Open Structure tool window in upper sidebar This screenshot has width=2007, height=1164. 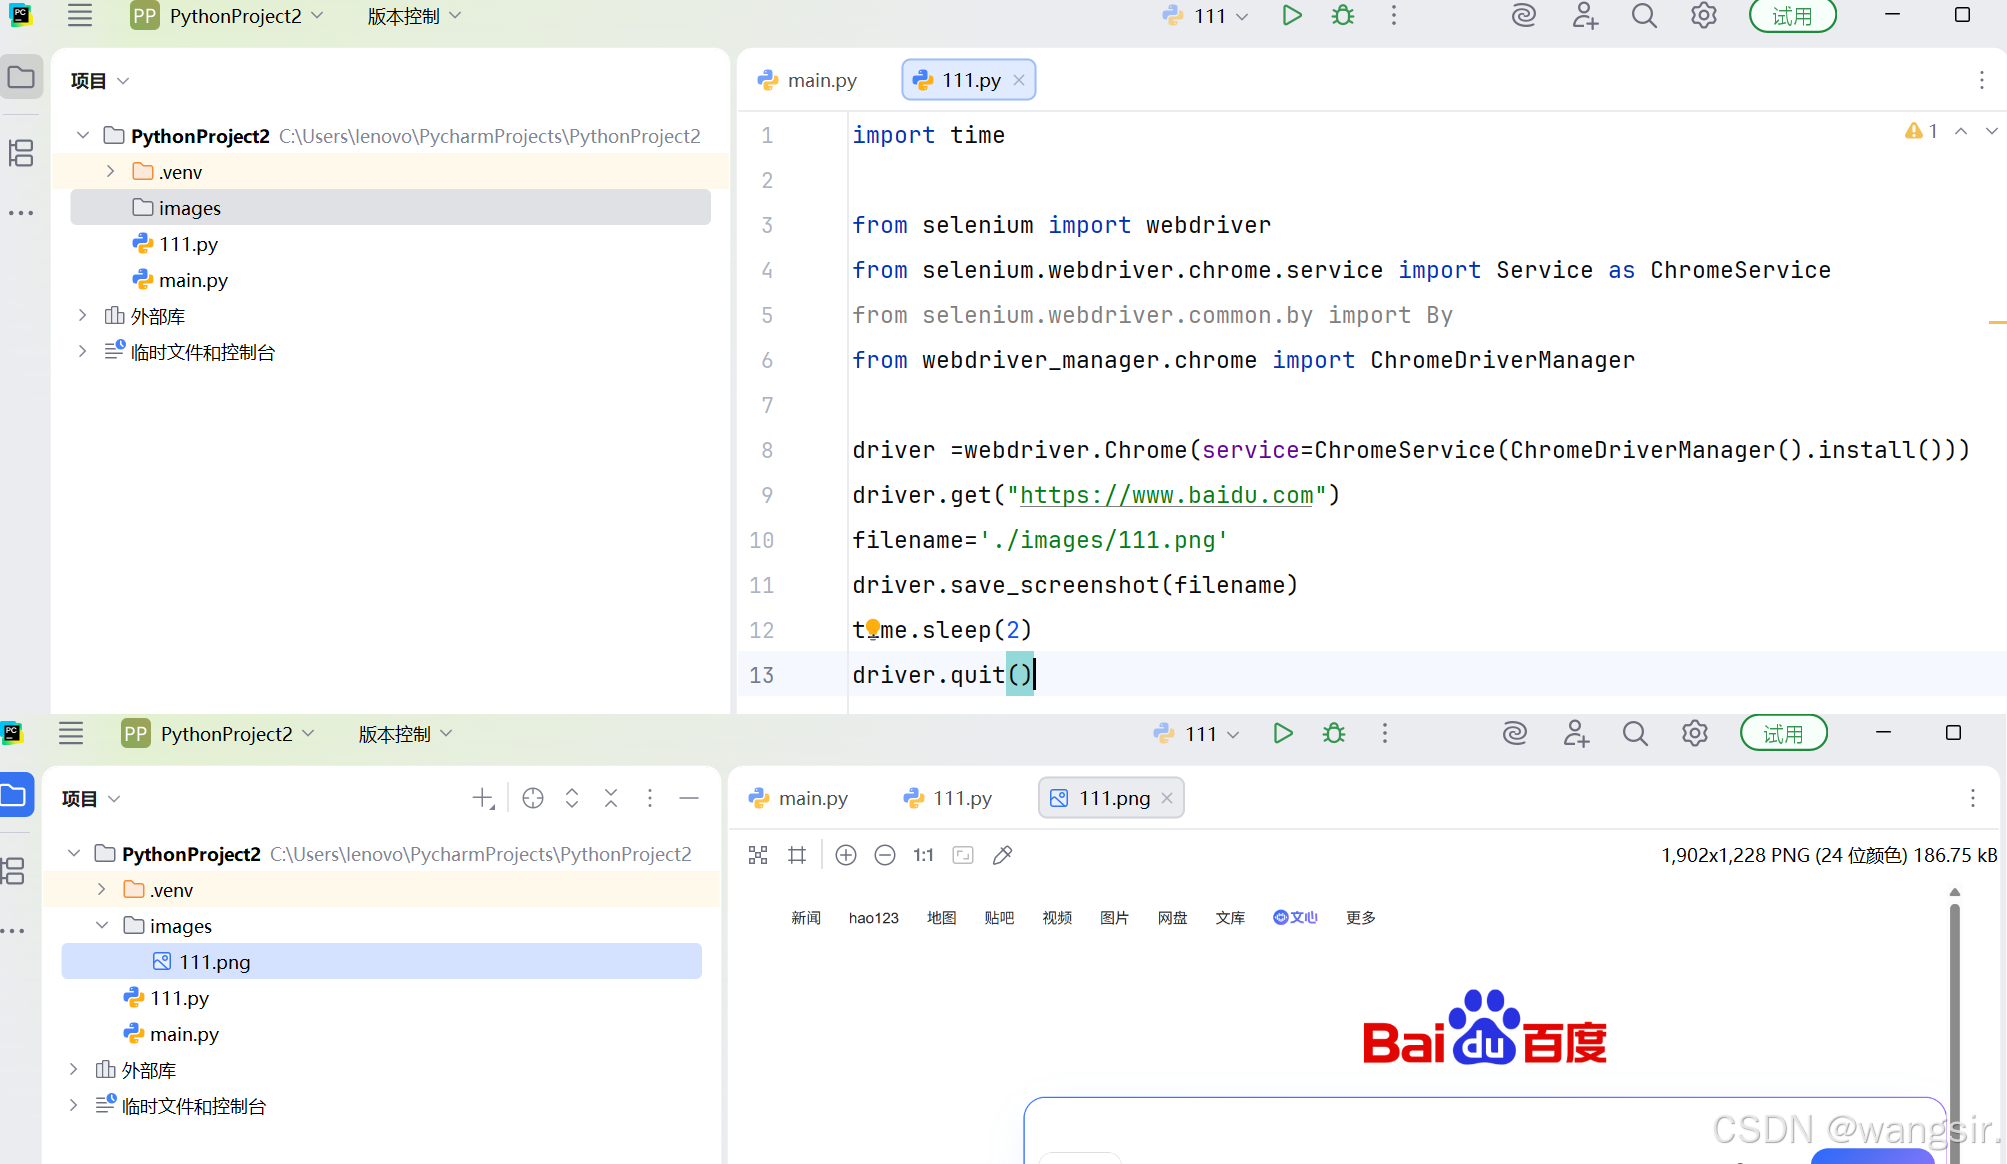pos(21,153)
